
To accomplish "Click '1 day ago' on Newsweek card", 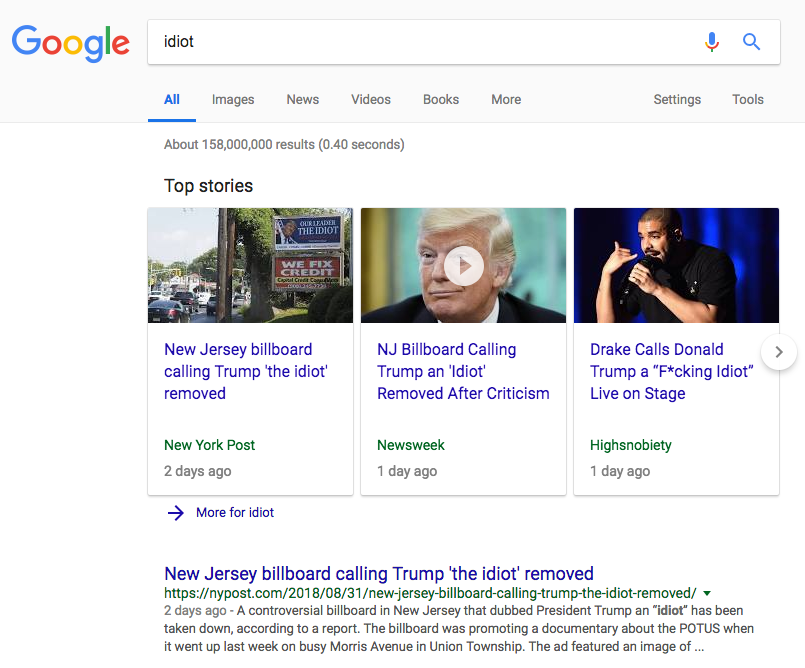I will tap(407, 471).
